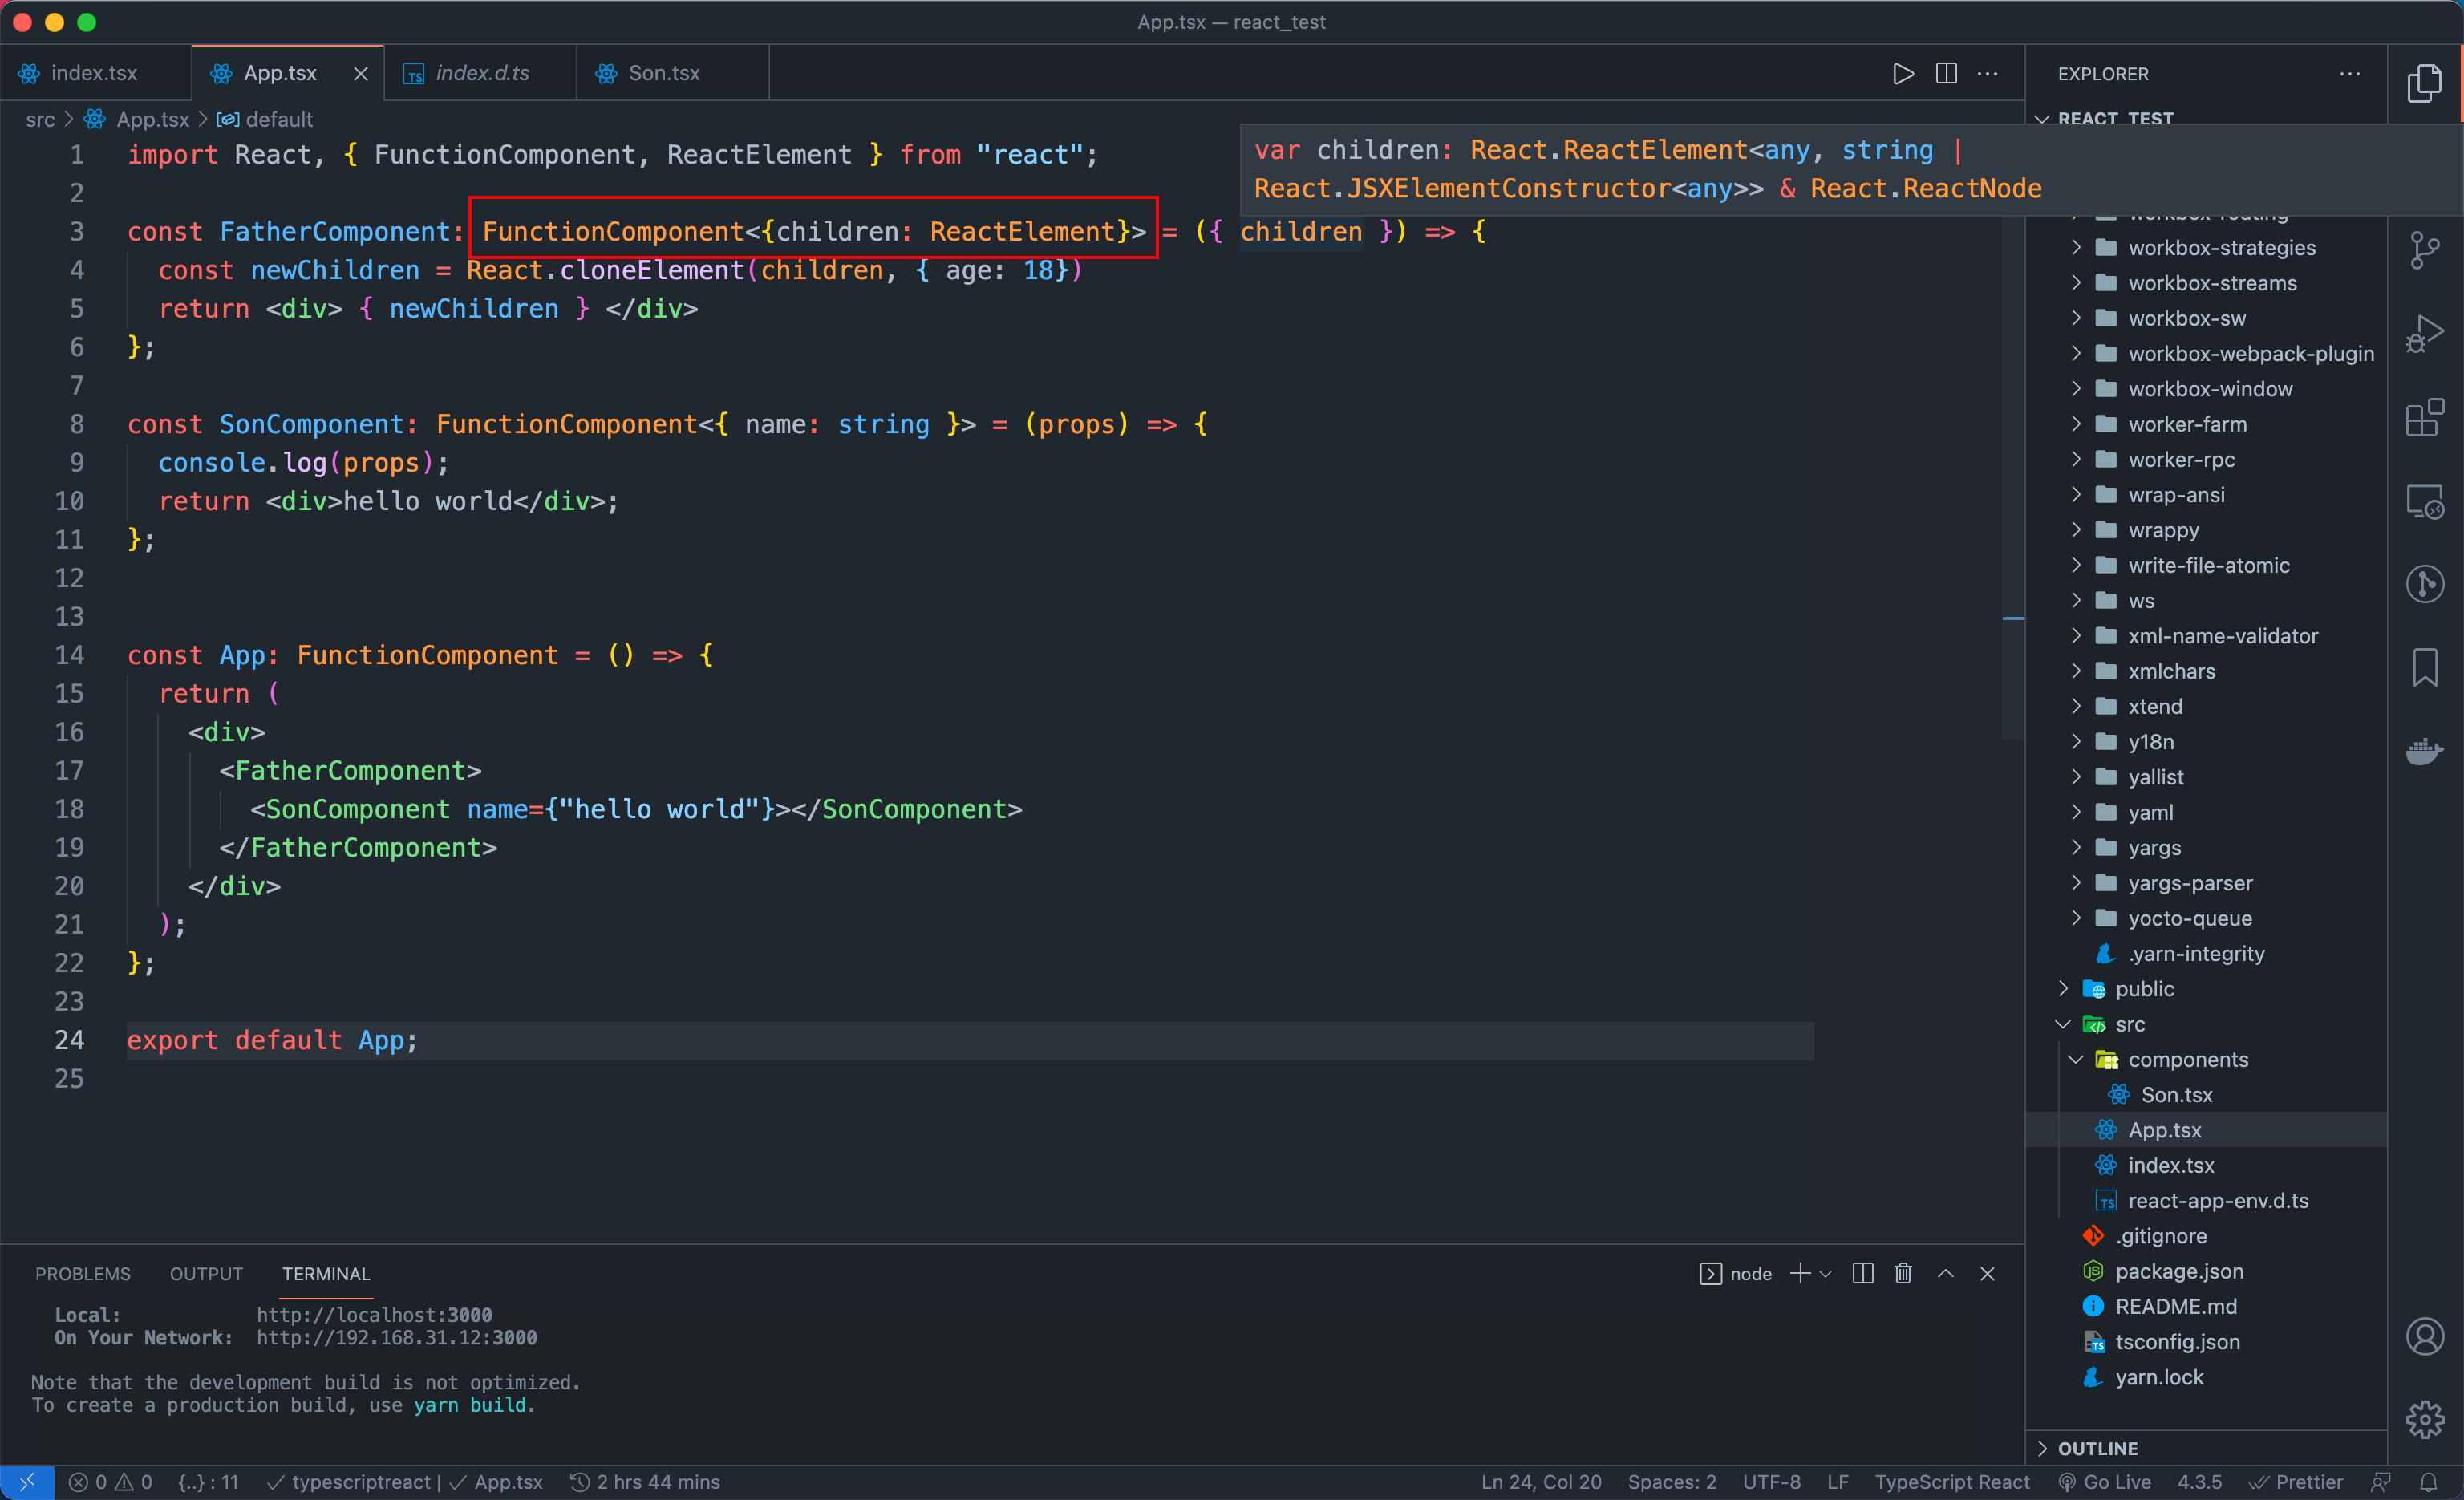Open the Source Control activity bar icon
The image size is (2464, 1500).
tap(2424, 250)
